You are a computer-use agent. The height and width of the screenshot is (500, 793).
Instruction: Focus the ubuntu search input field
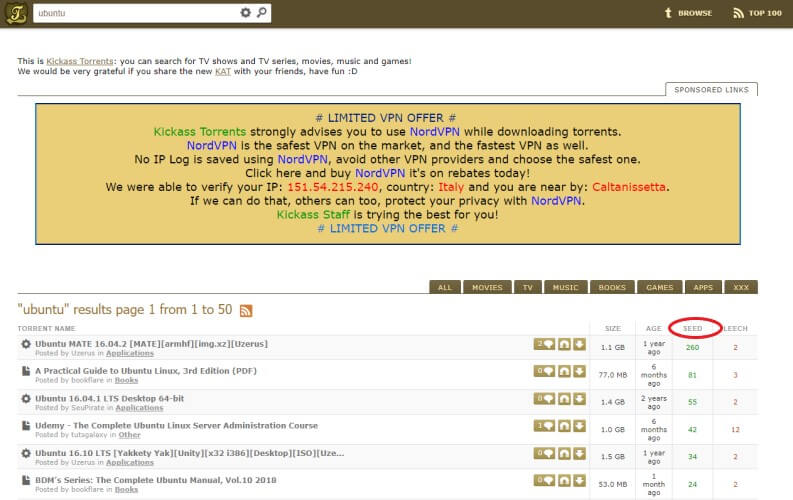pos(137,13)
